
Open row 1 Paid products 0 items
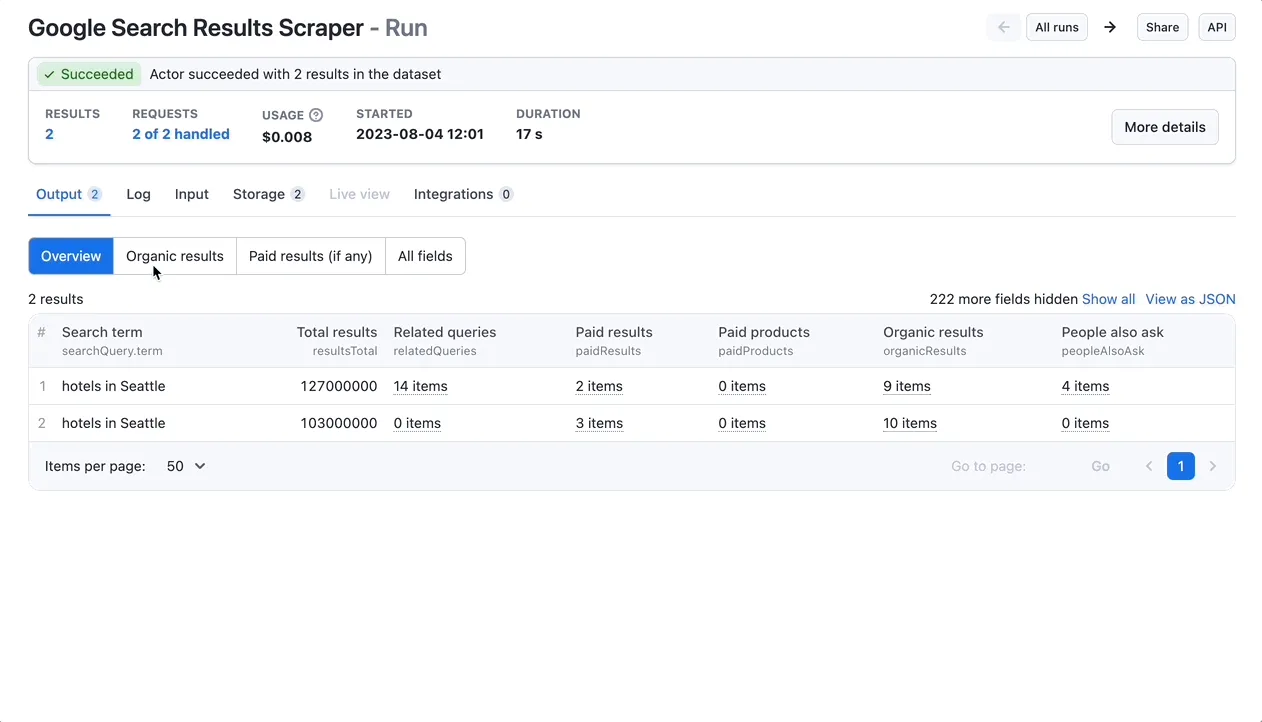742,386
